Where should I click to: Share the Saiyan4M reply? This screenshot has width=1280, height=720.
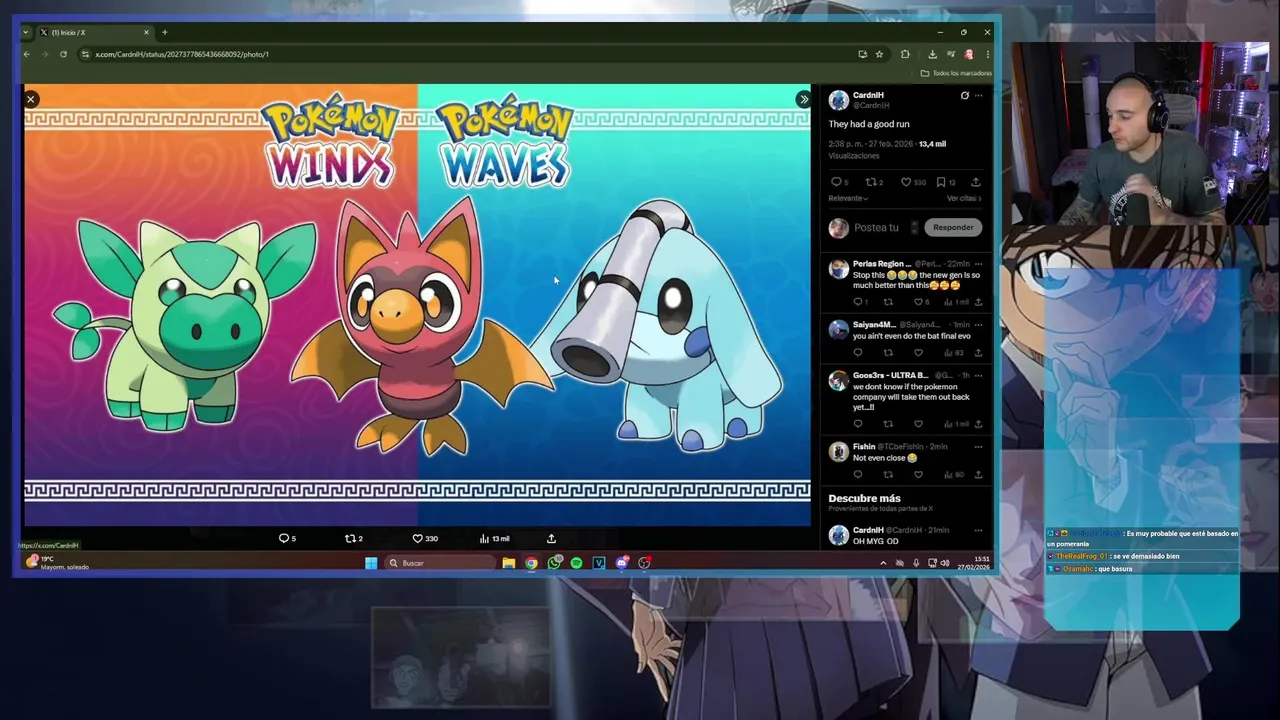click(978, 352)
